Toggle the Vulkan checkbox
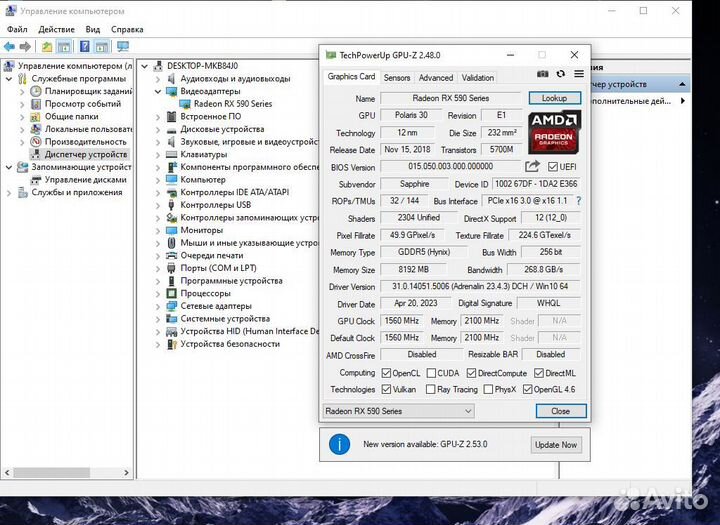Viewport: 720px width, 525px height. click(x=386, y=390)
